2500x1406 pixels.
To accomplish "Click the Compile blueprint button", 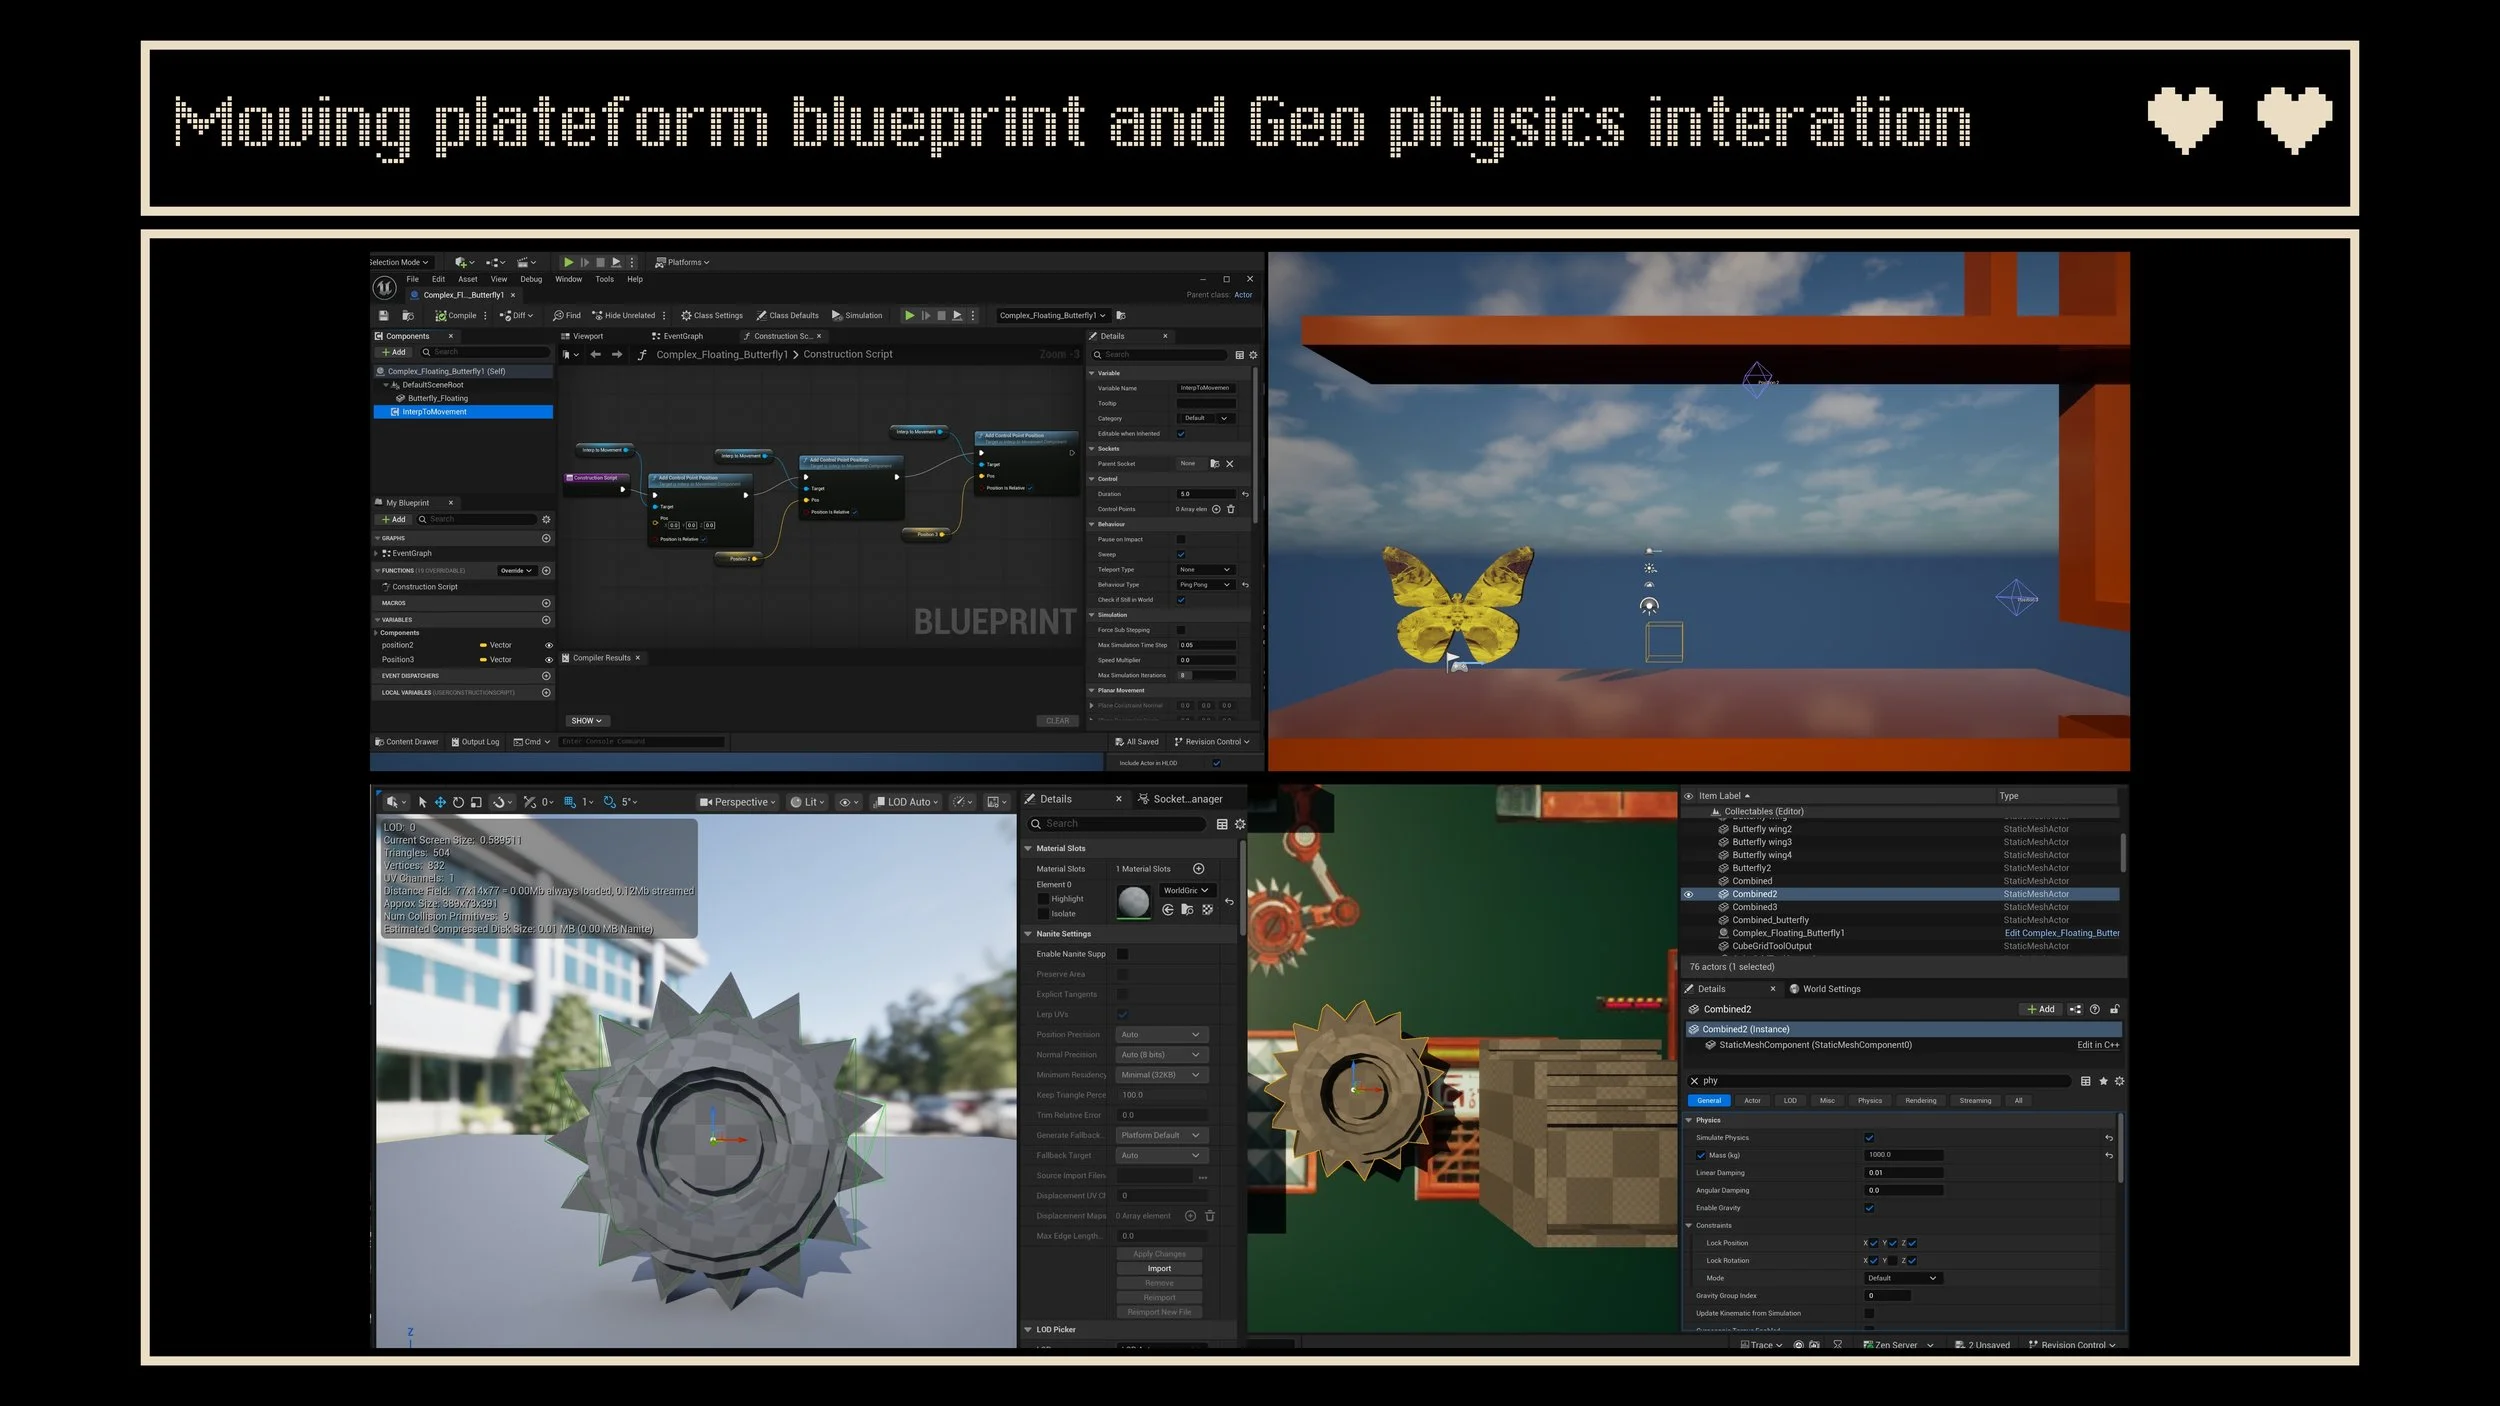I will [x=456, y=315].
